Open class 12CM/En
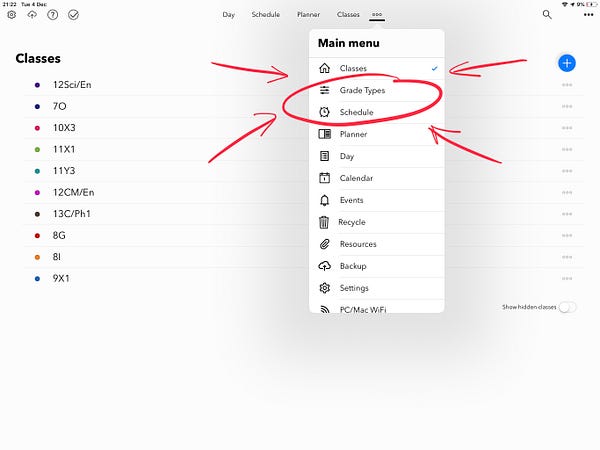This screenshot has height=450, width=600. pyautogui.click(x=73, y=192)
